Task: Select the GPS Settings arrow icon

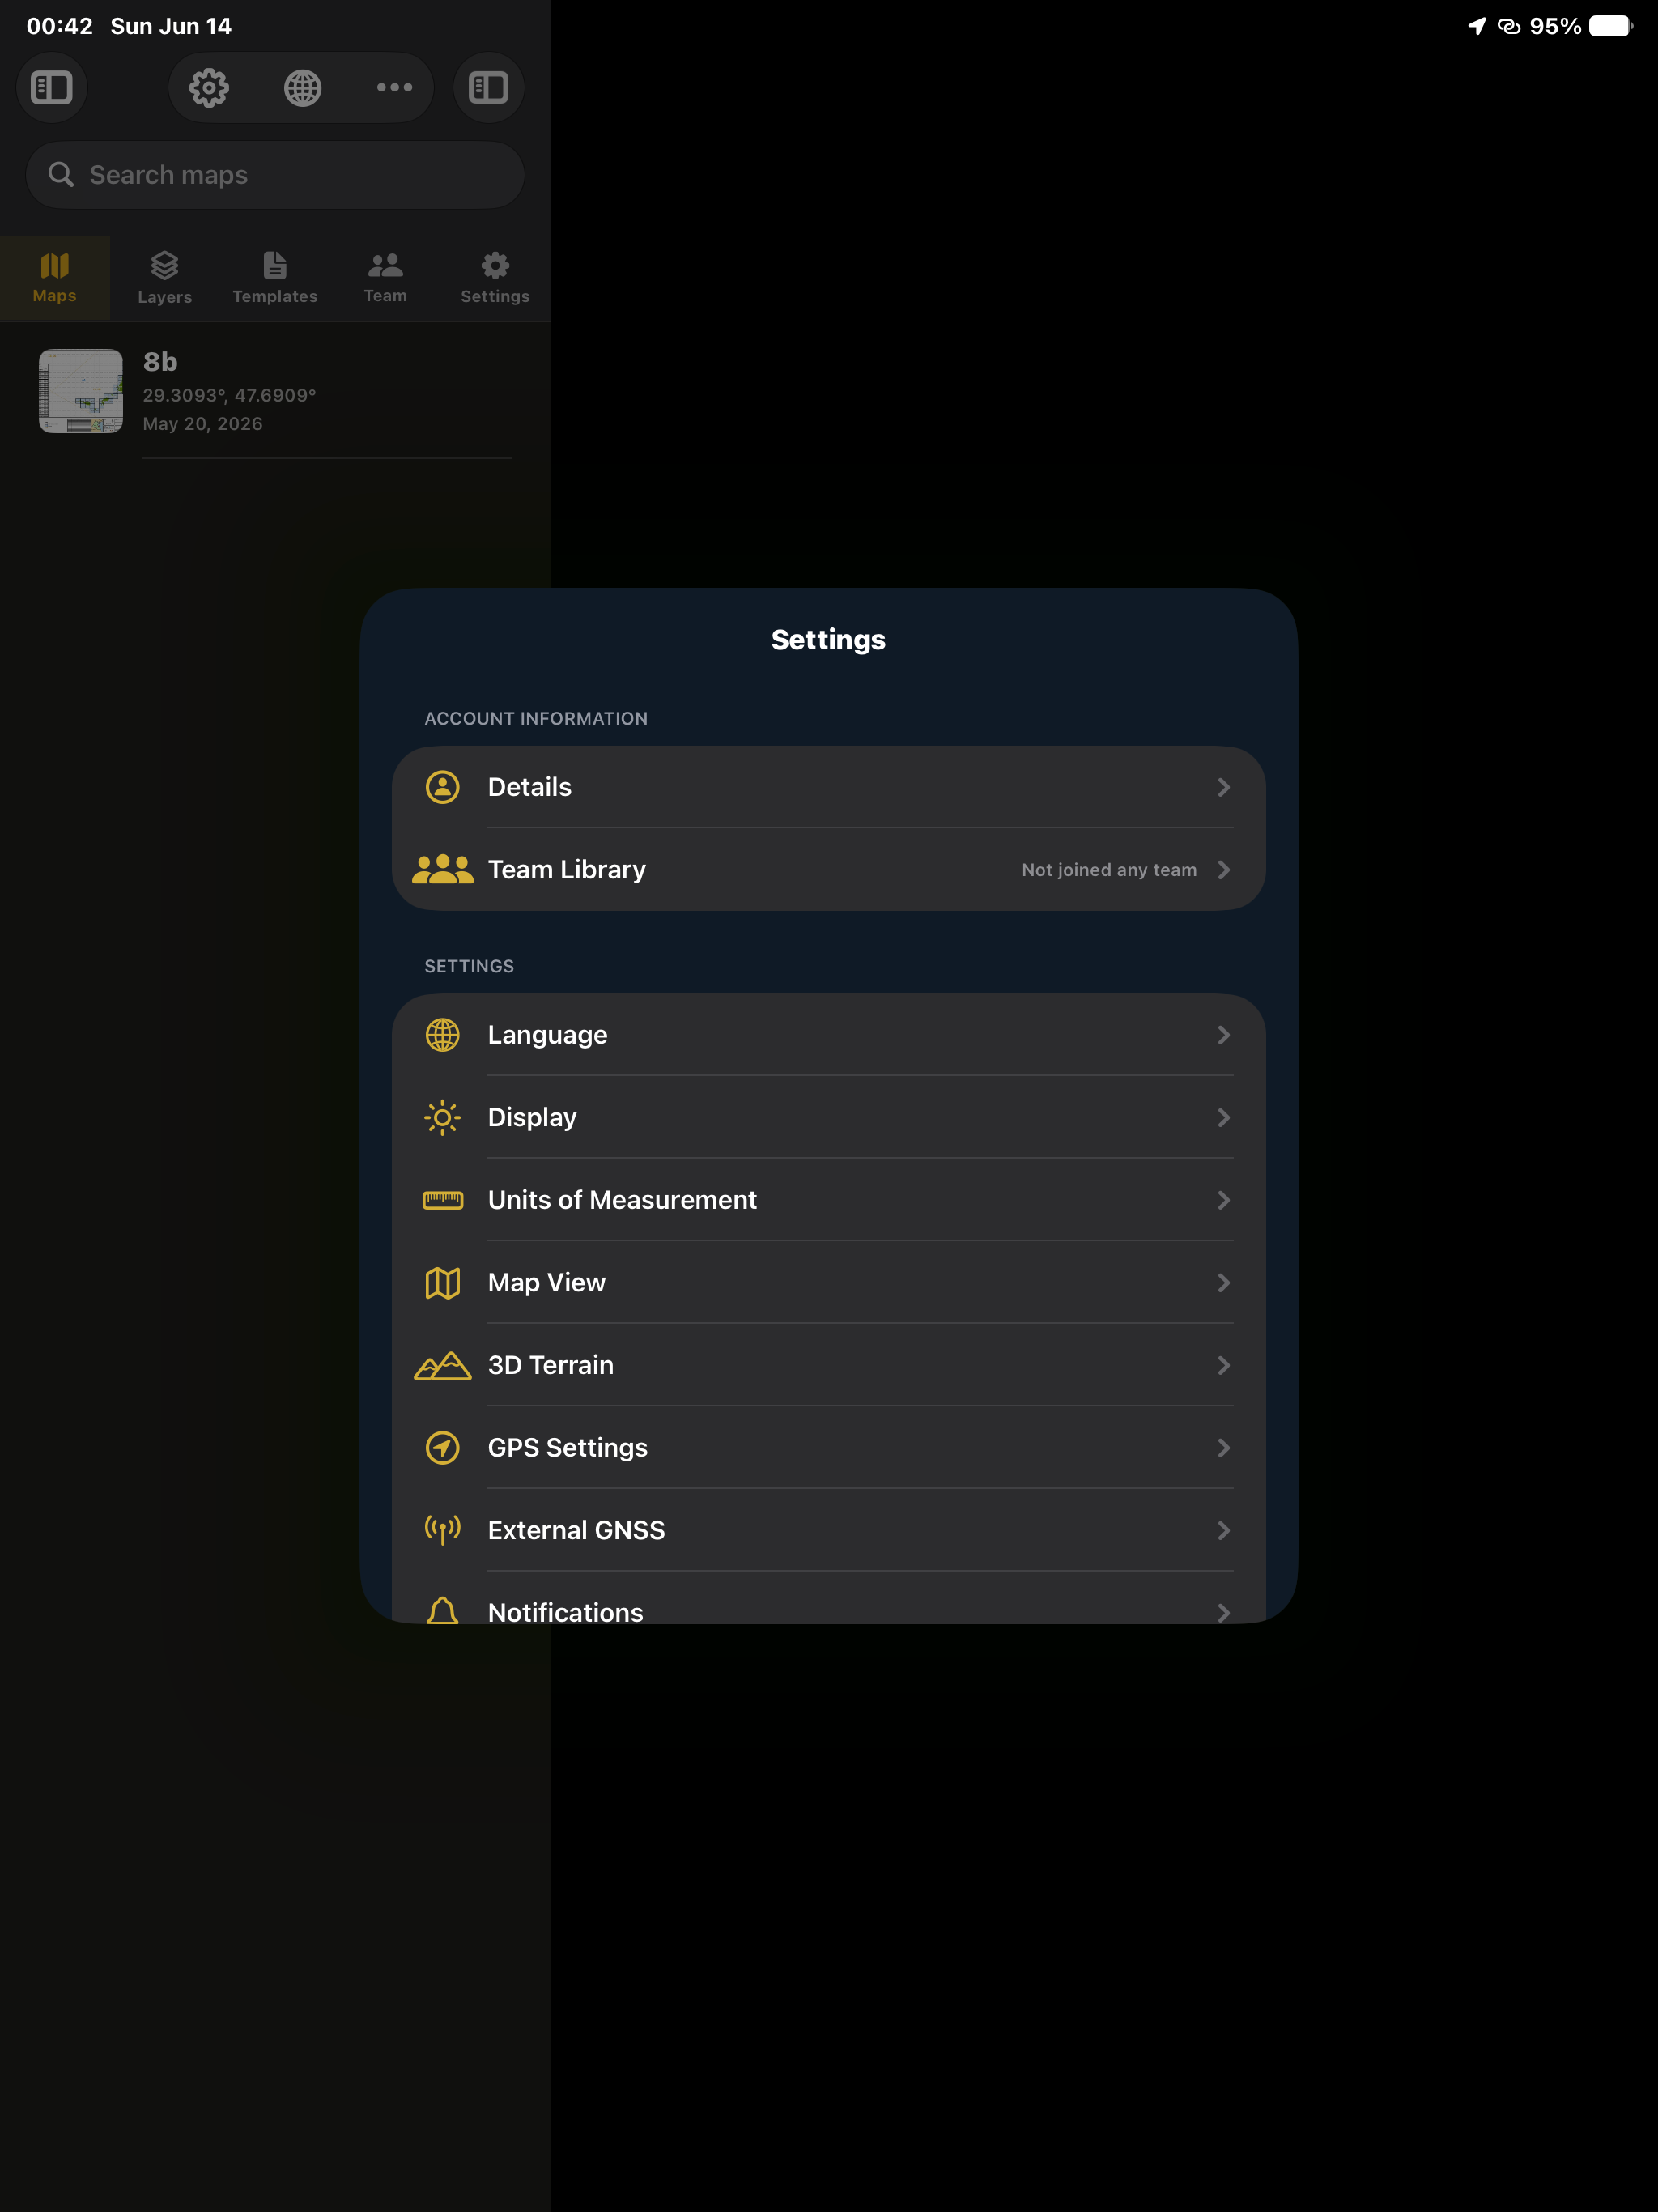Action: [443, 1448]
